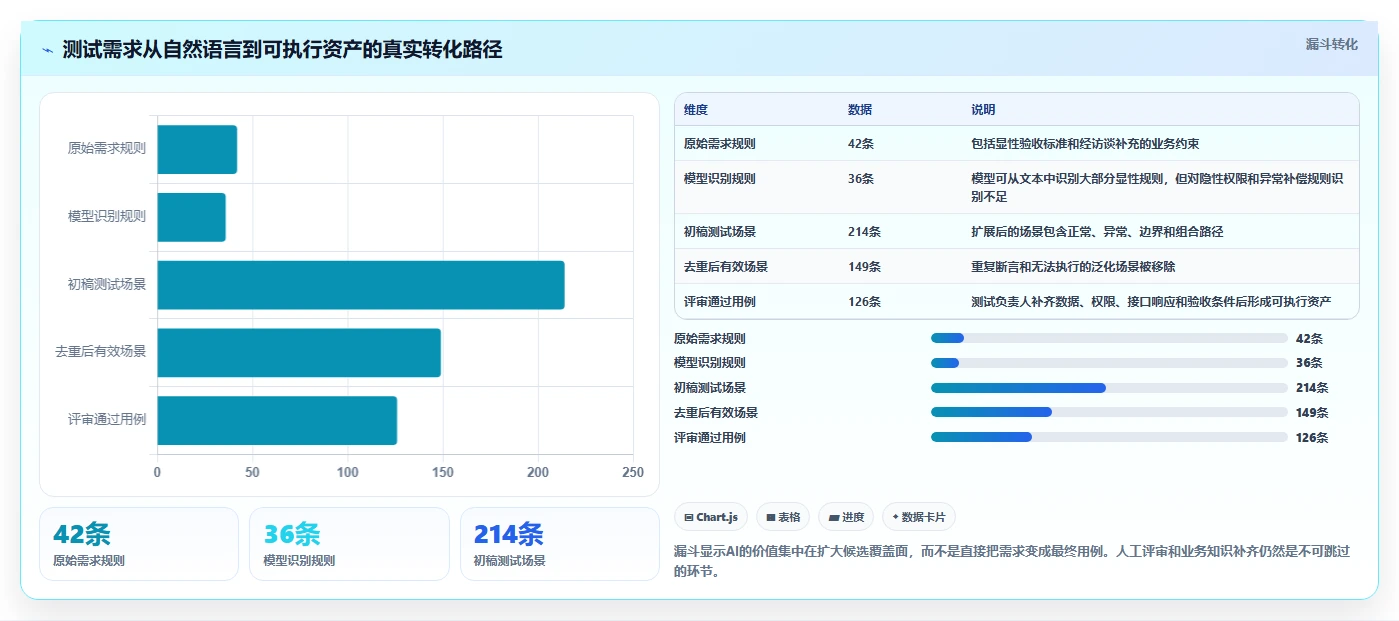Viewport: 1399px width, 621px height.
Task: Open the 214条 初稿测试场景 data card
Action: tap(559, 544)
